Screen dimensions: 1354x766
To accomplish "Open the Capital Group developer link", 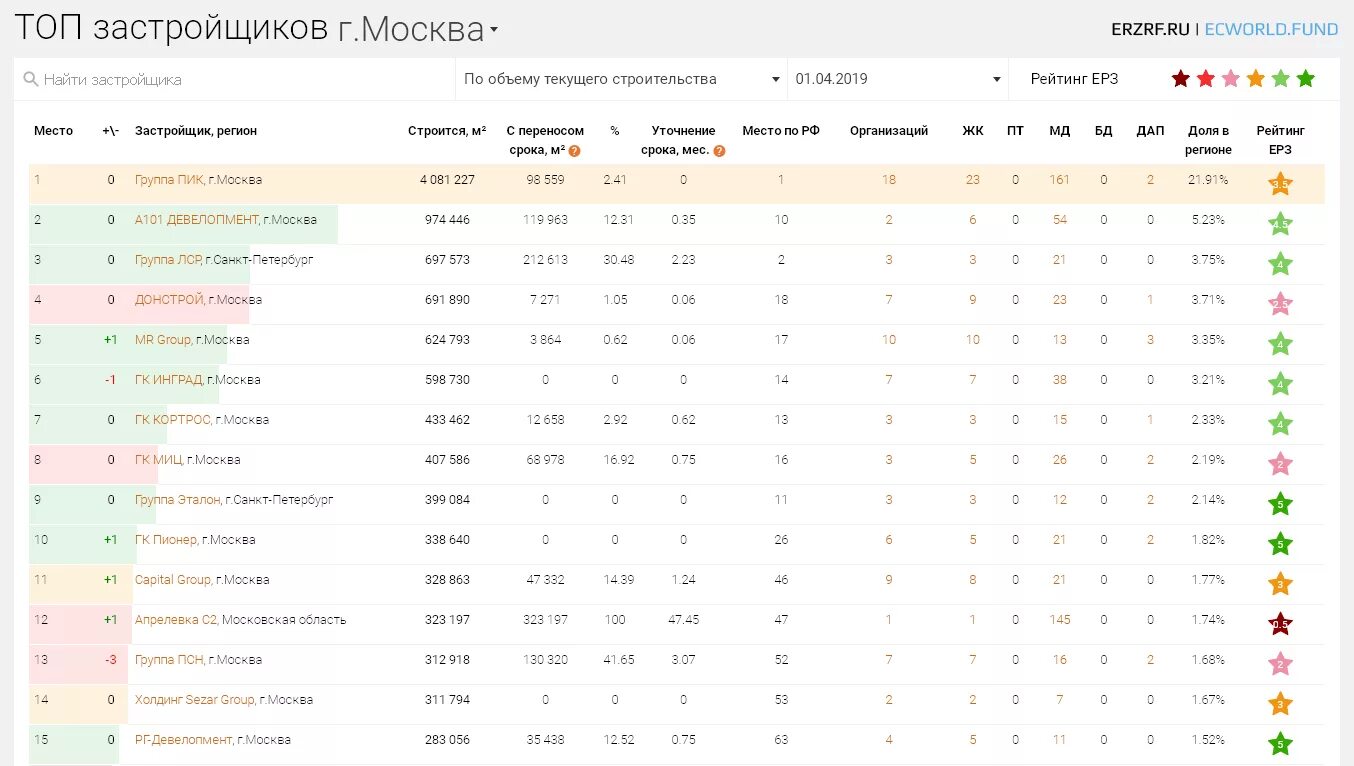I will [x=173, y=580].
